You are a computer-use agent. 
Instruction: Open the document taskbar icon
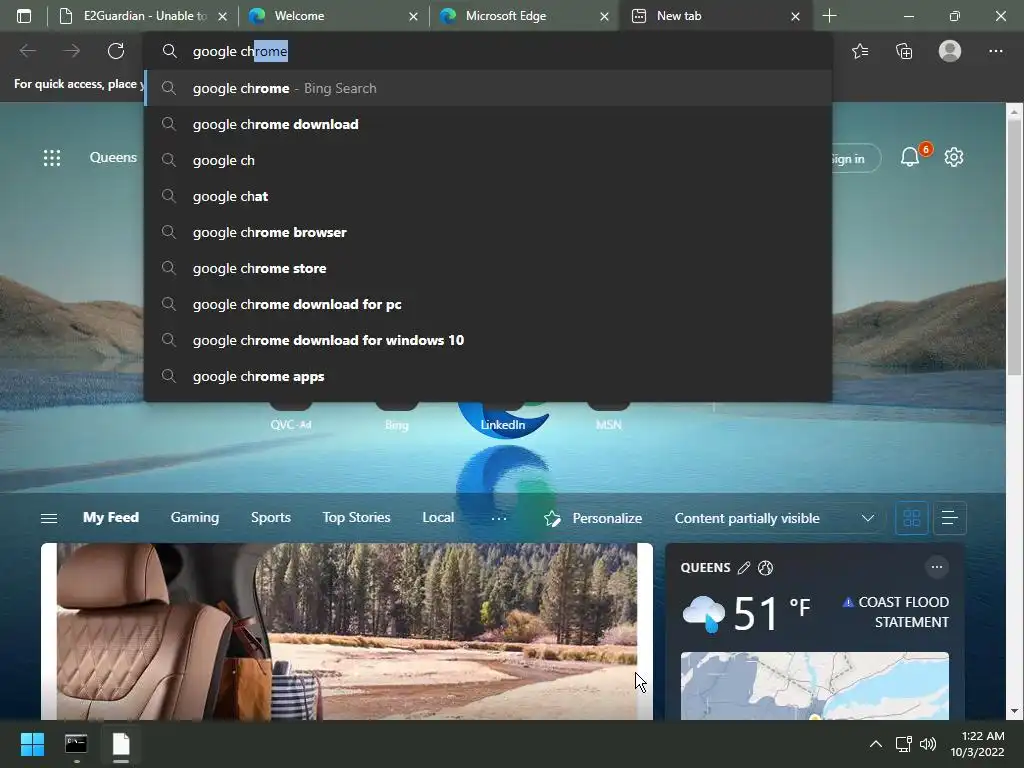coord(121,744)
